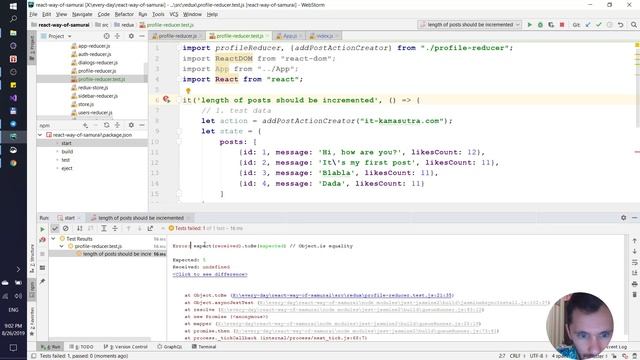Click the 'redux' breadcrumb in the navigation bar
Screen dimensions: 640x360
click(124, 25)
